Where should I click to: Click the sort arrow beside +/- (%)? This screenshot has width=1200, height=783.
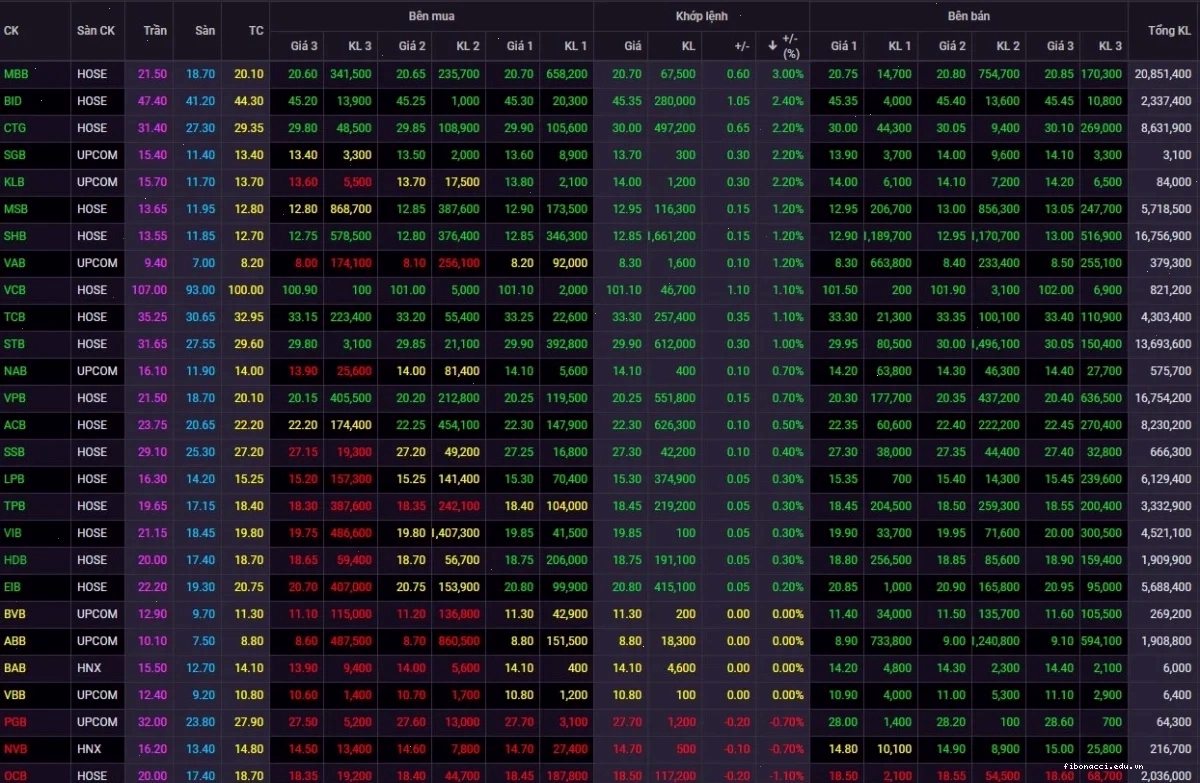tap(773, 45)
